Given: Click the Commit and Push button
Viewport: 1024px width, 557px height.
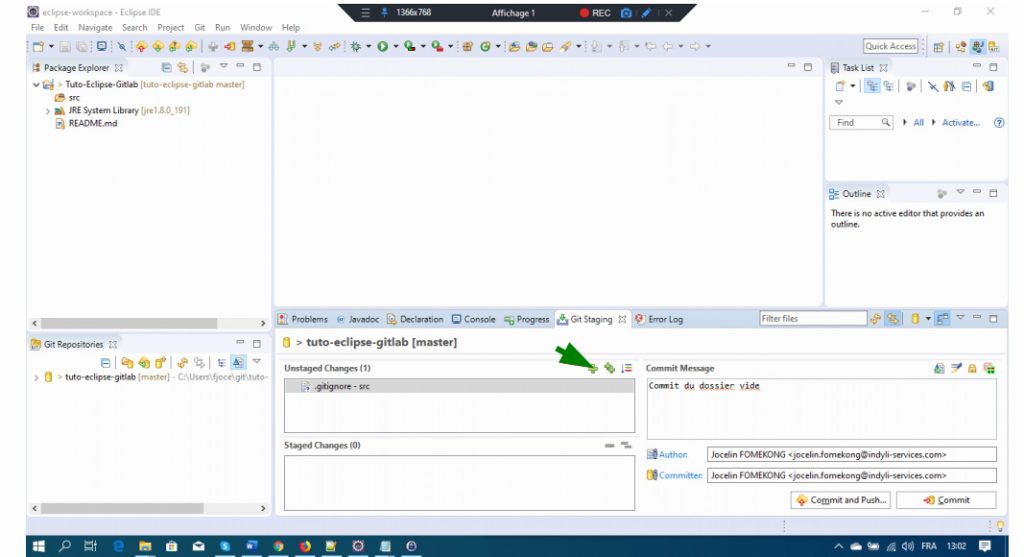Looking at the screenshot, I should click(x=841, y=500).
